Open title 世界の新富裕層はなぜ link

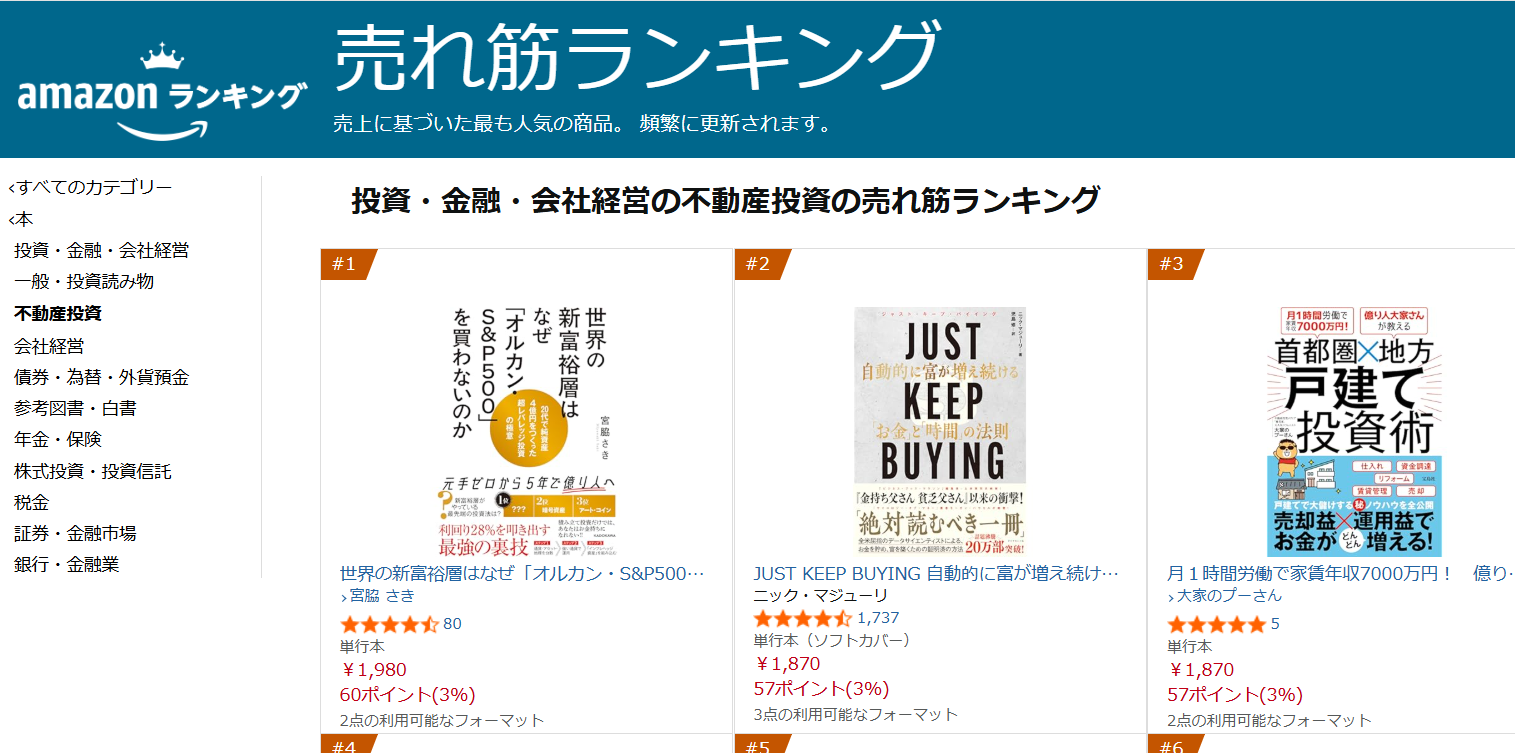(x=523, y=574)
